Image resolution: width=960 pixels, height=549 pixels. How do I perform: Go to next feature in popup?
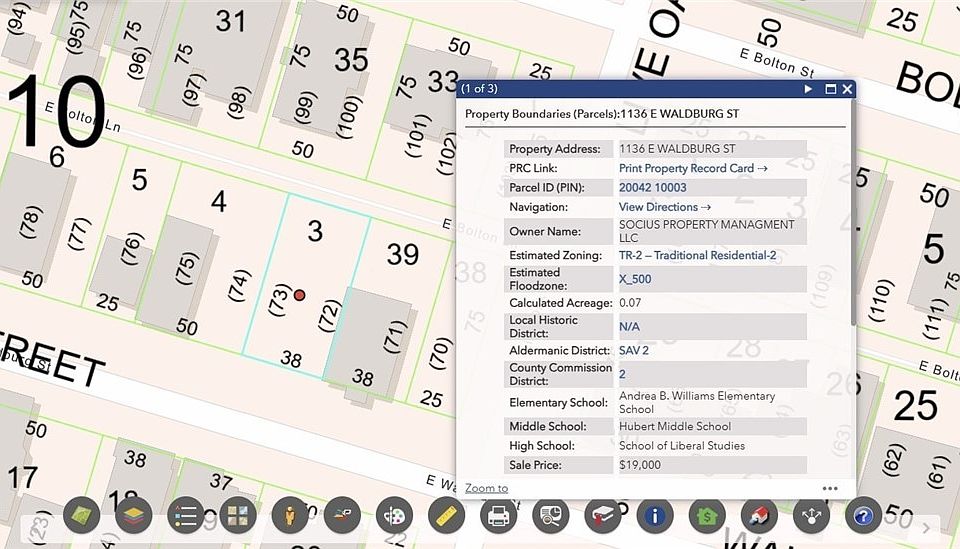tap(808, 89)
